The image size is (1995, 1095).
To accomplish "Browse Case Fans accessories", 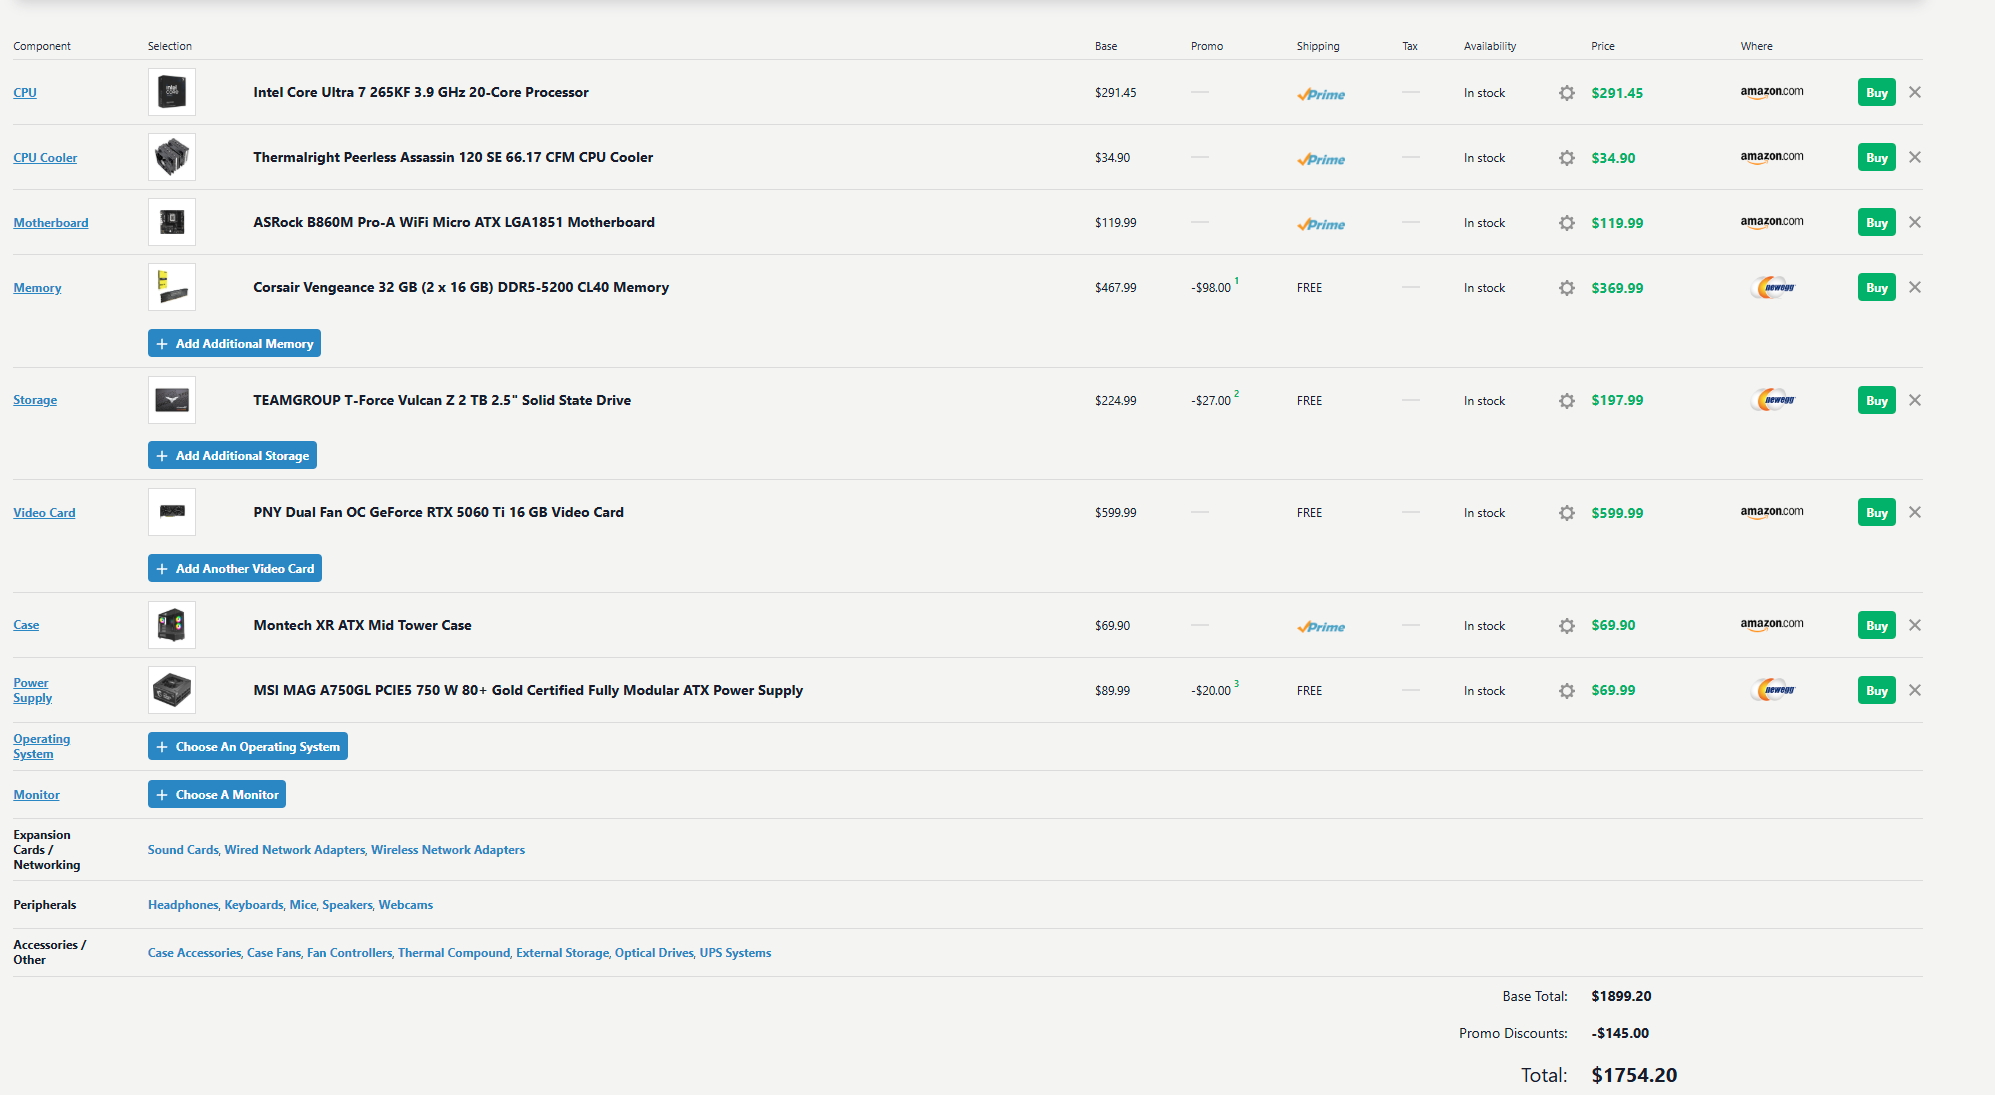I will (x=274, y=953).
